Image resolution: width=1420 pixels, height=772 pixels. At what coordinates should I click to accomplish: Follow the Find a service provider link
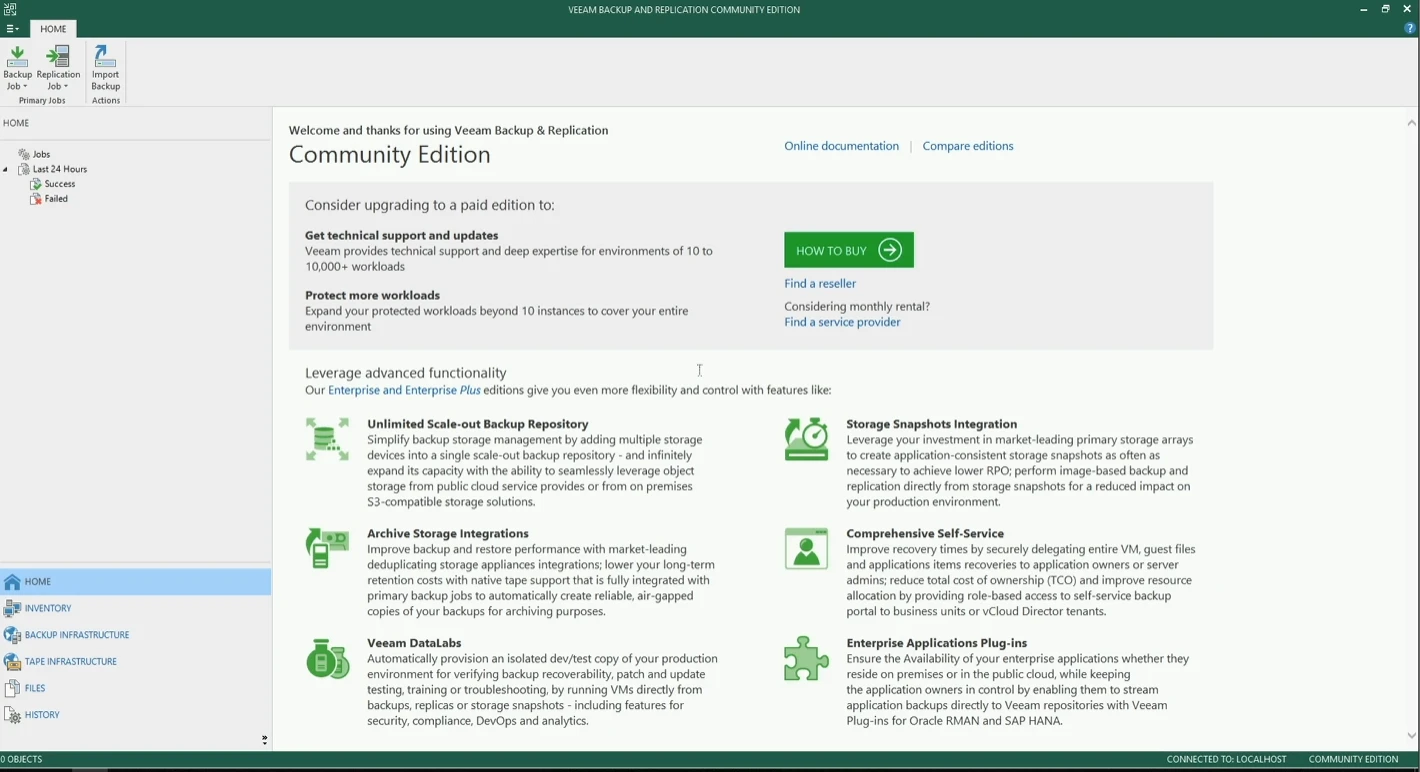point(842,322)
